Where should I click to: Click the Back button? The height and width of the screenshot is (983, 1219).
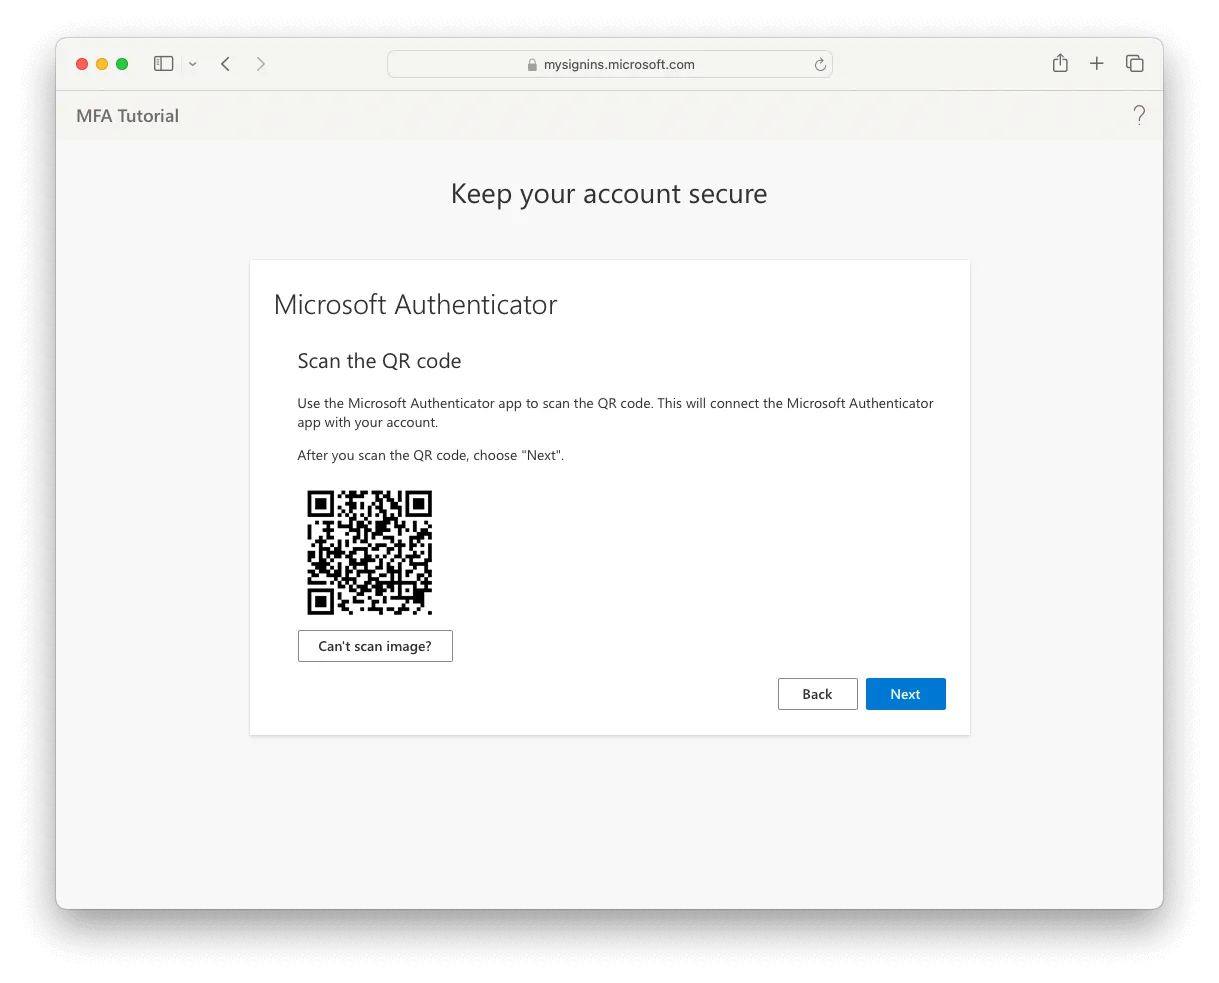pos(817,694)
